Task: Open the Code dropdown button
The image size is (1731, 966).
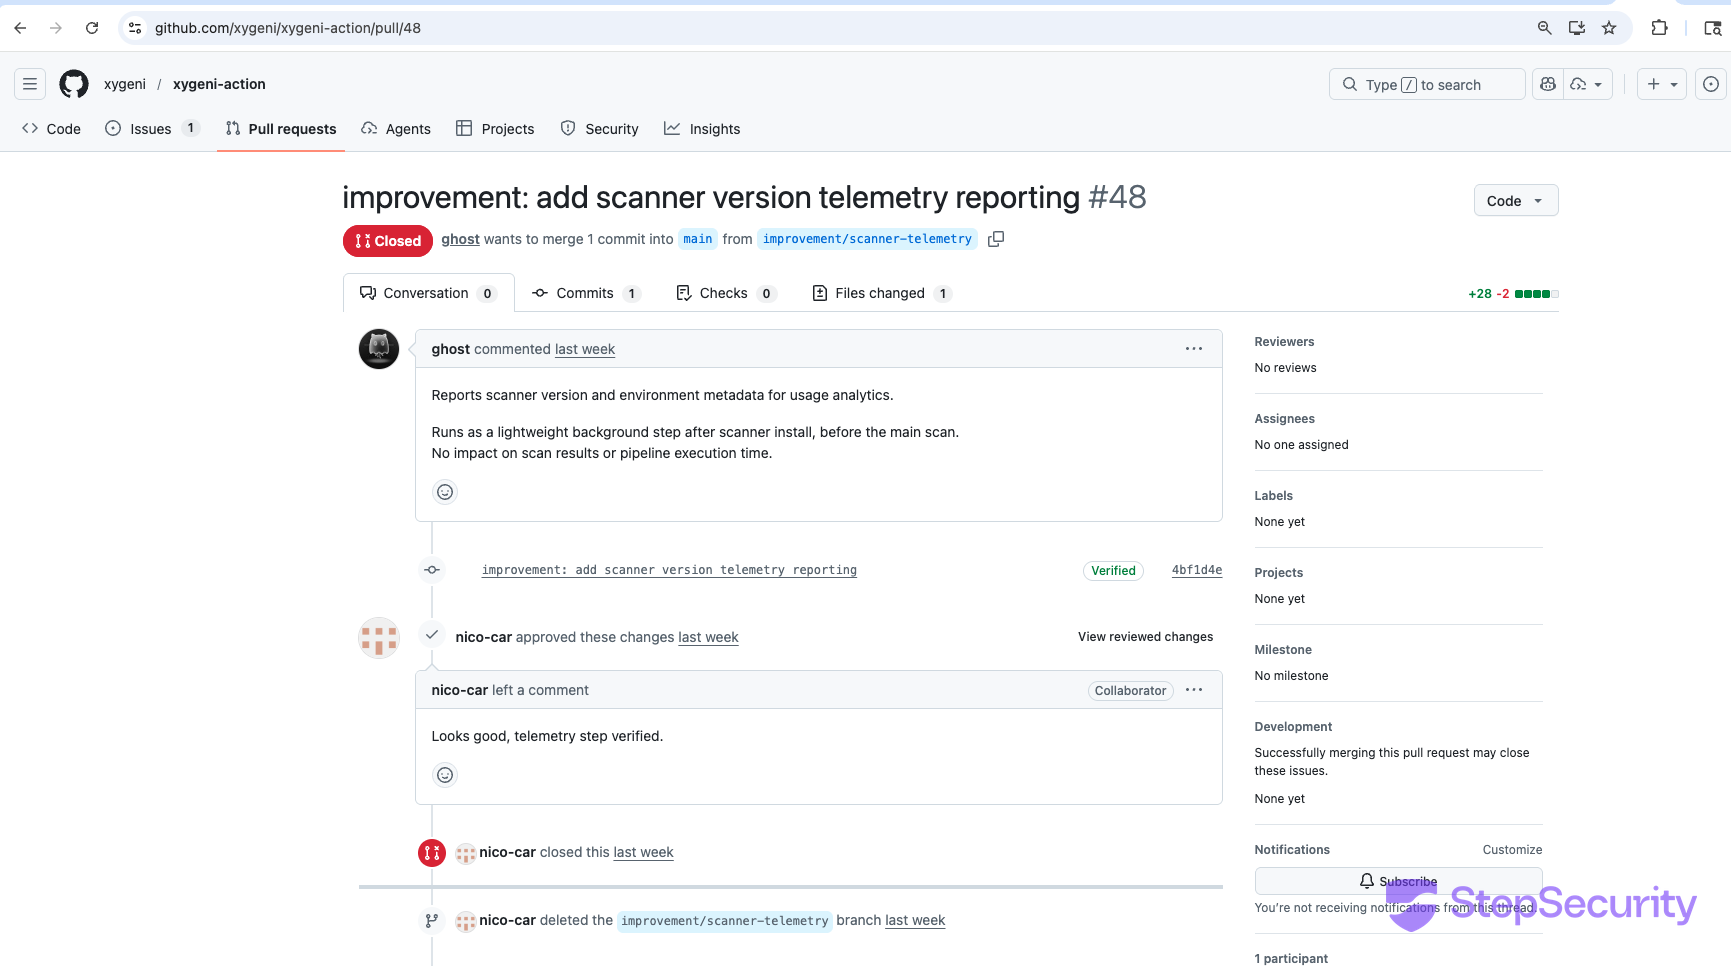Action: [1516, 200]
